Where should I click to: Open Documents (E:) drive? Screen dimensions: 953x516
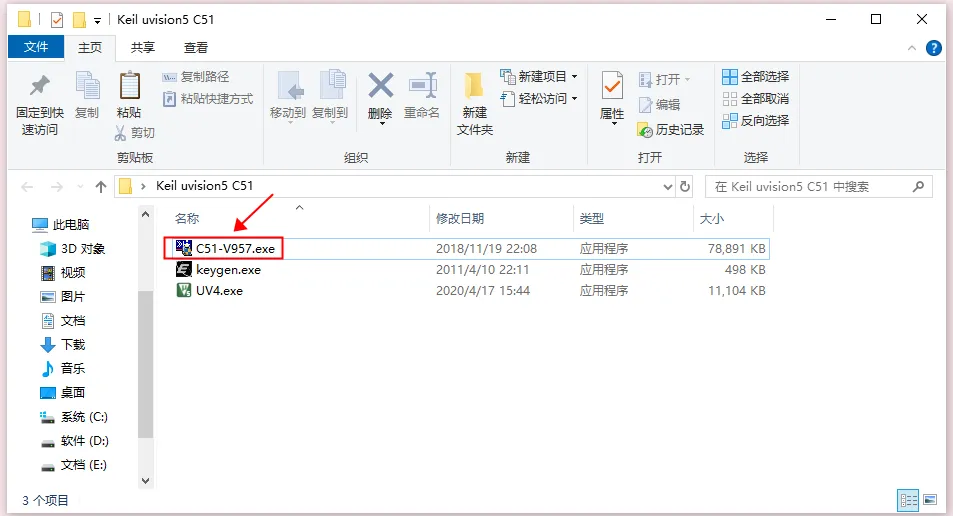tap(74, 465)
